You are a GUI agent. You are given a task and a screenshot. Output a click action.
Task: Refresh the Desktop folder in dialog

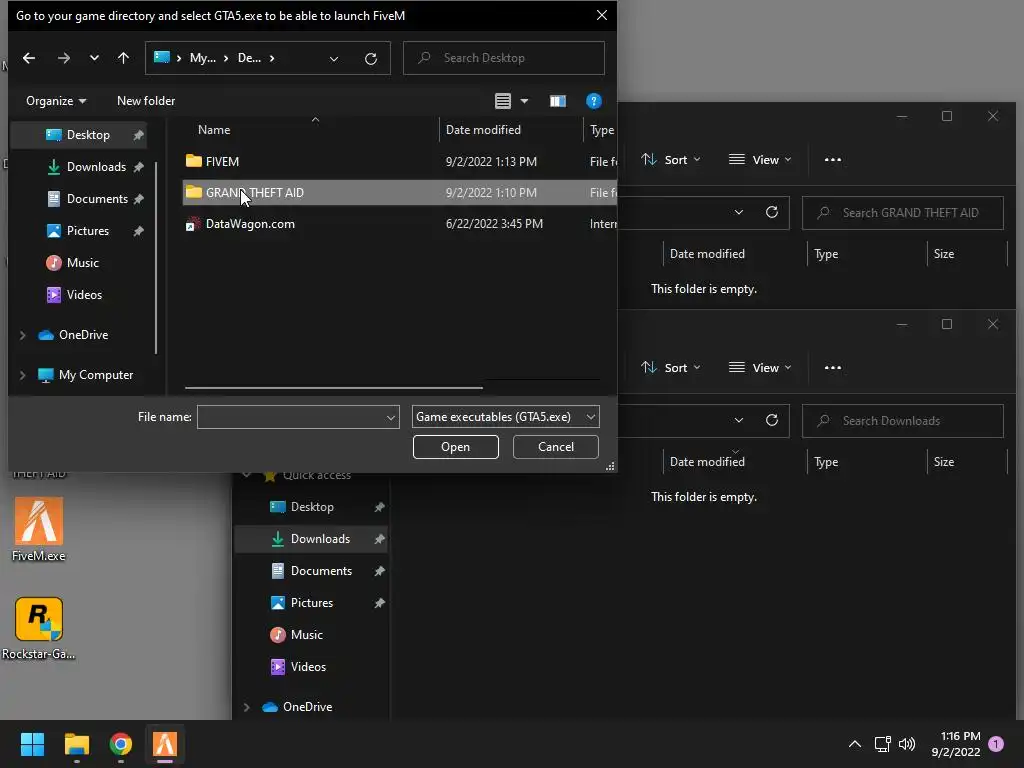click(x=371, y=59)
